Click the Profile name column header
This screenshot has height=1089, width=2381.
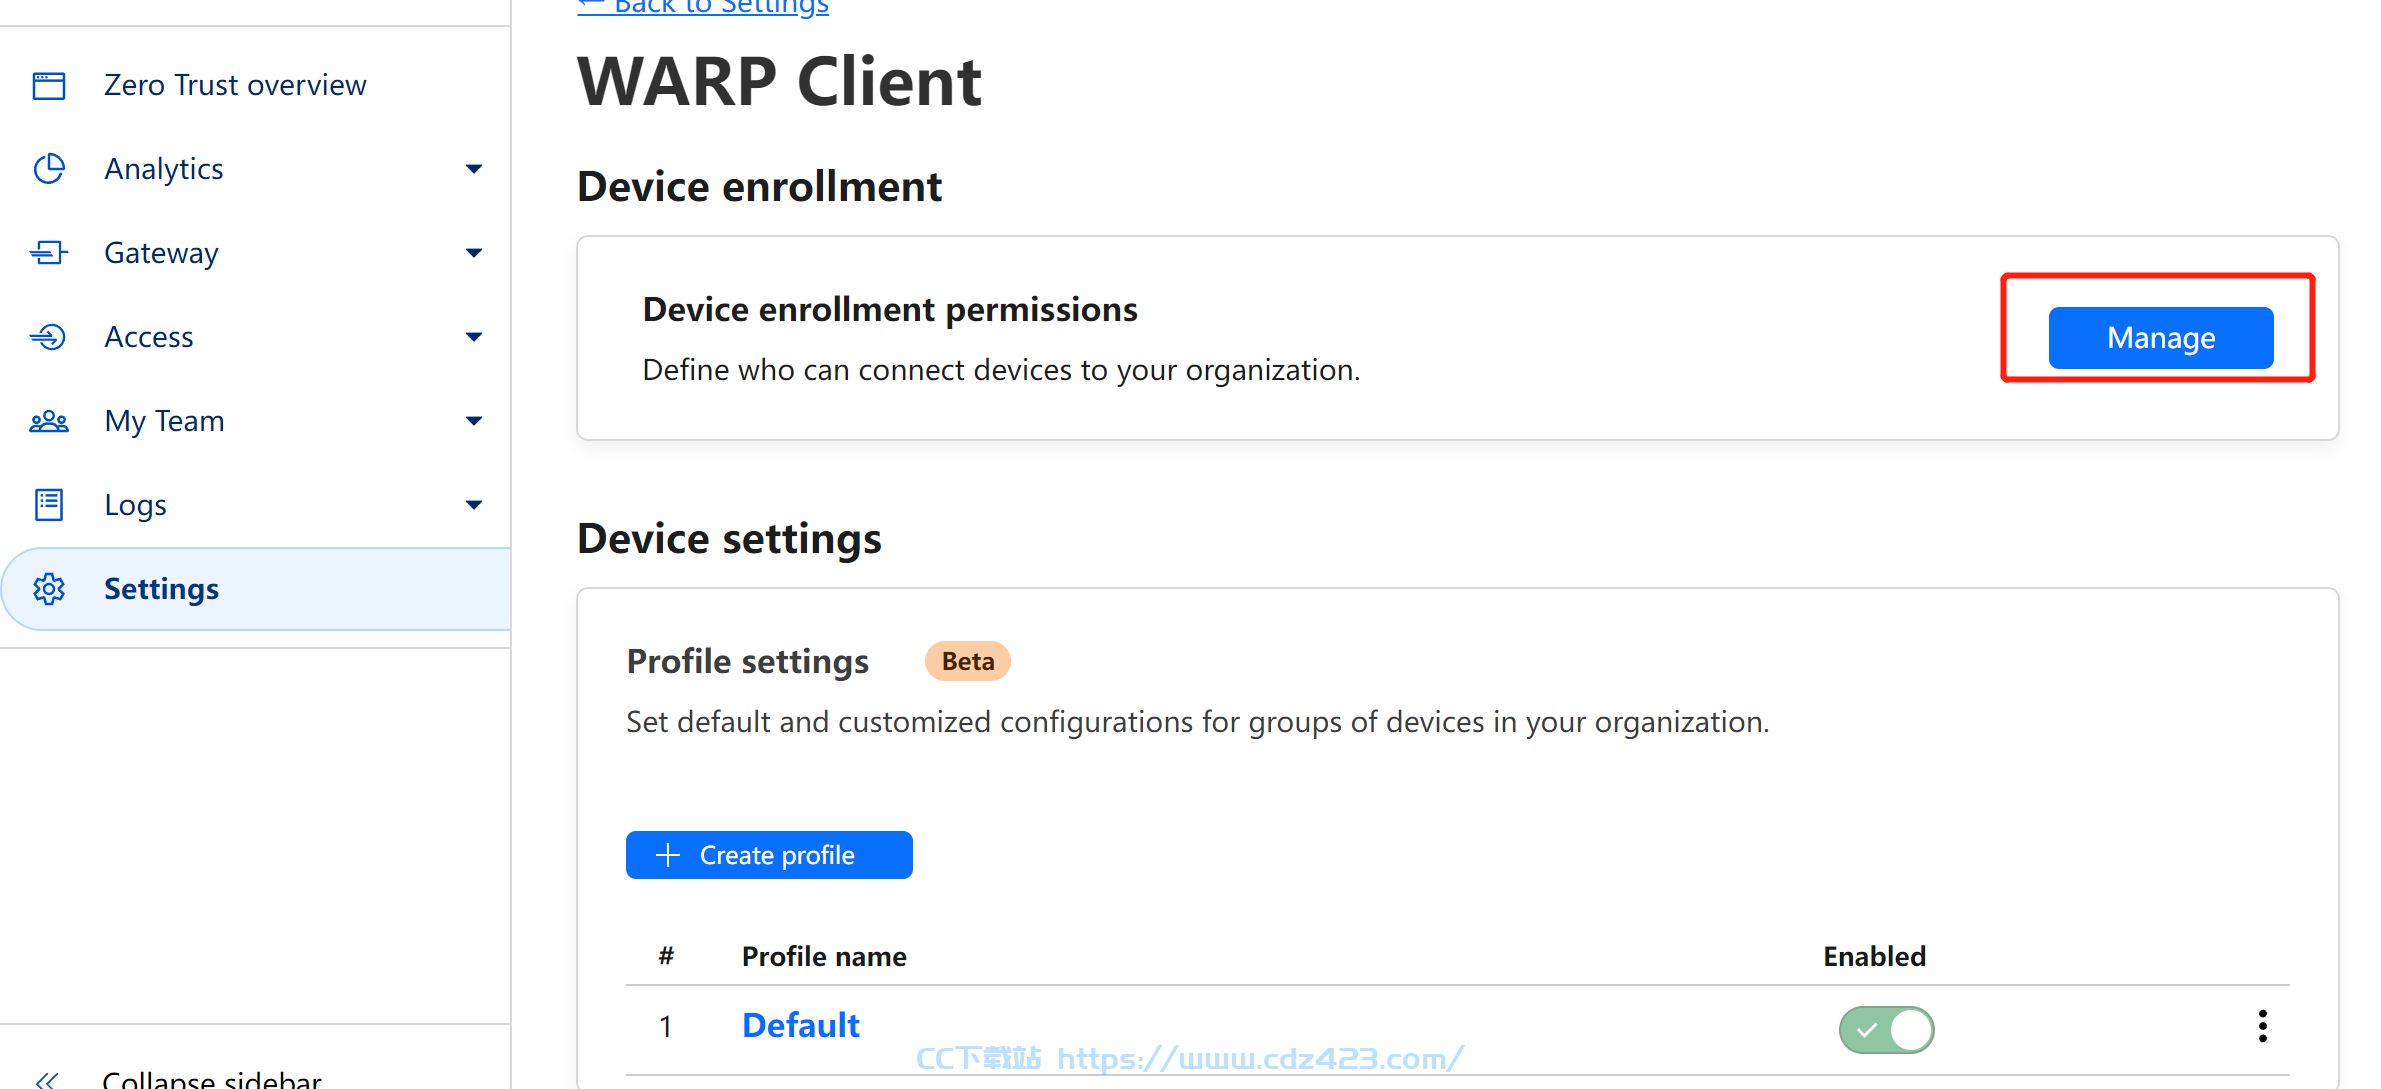[x=824, y=957]
